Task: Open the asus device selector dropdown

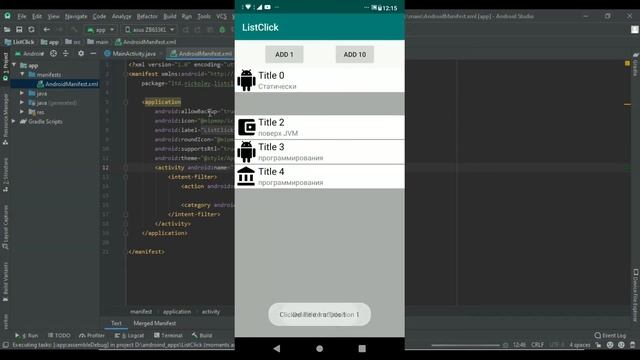Action: coord(149,29)
